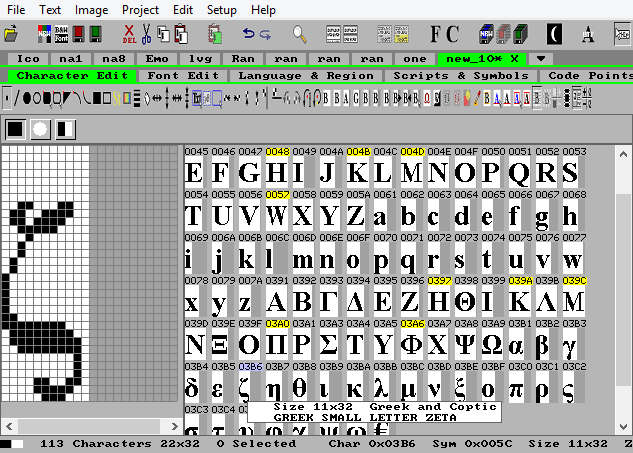Open the File menu

pos(16,10)
